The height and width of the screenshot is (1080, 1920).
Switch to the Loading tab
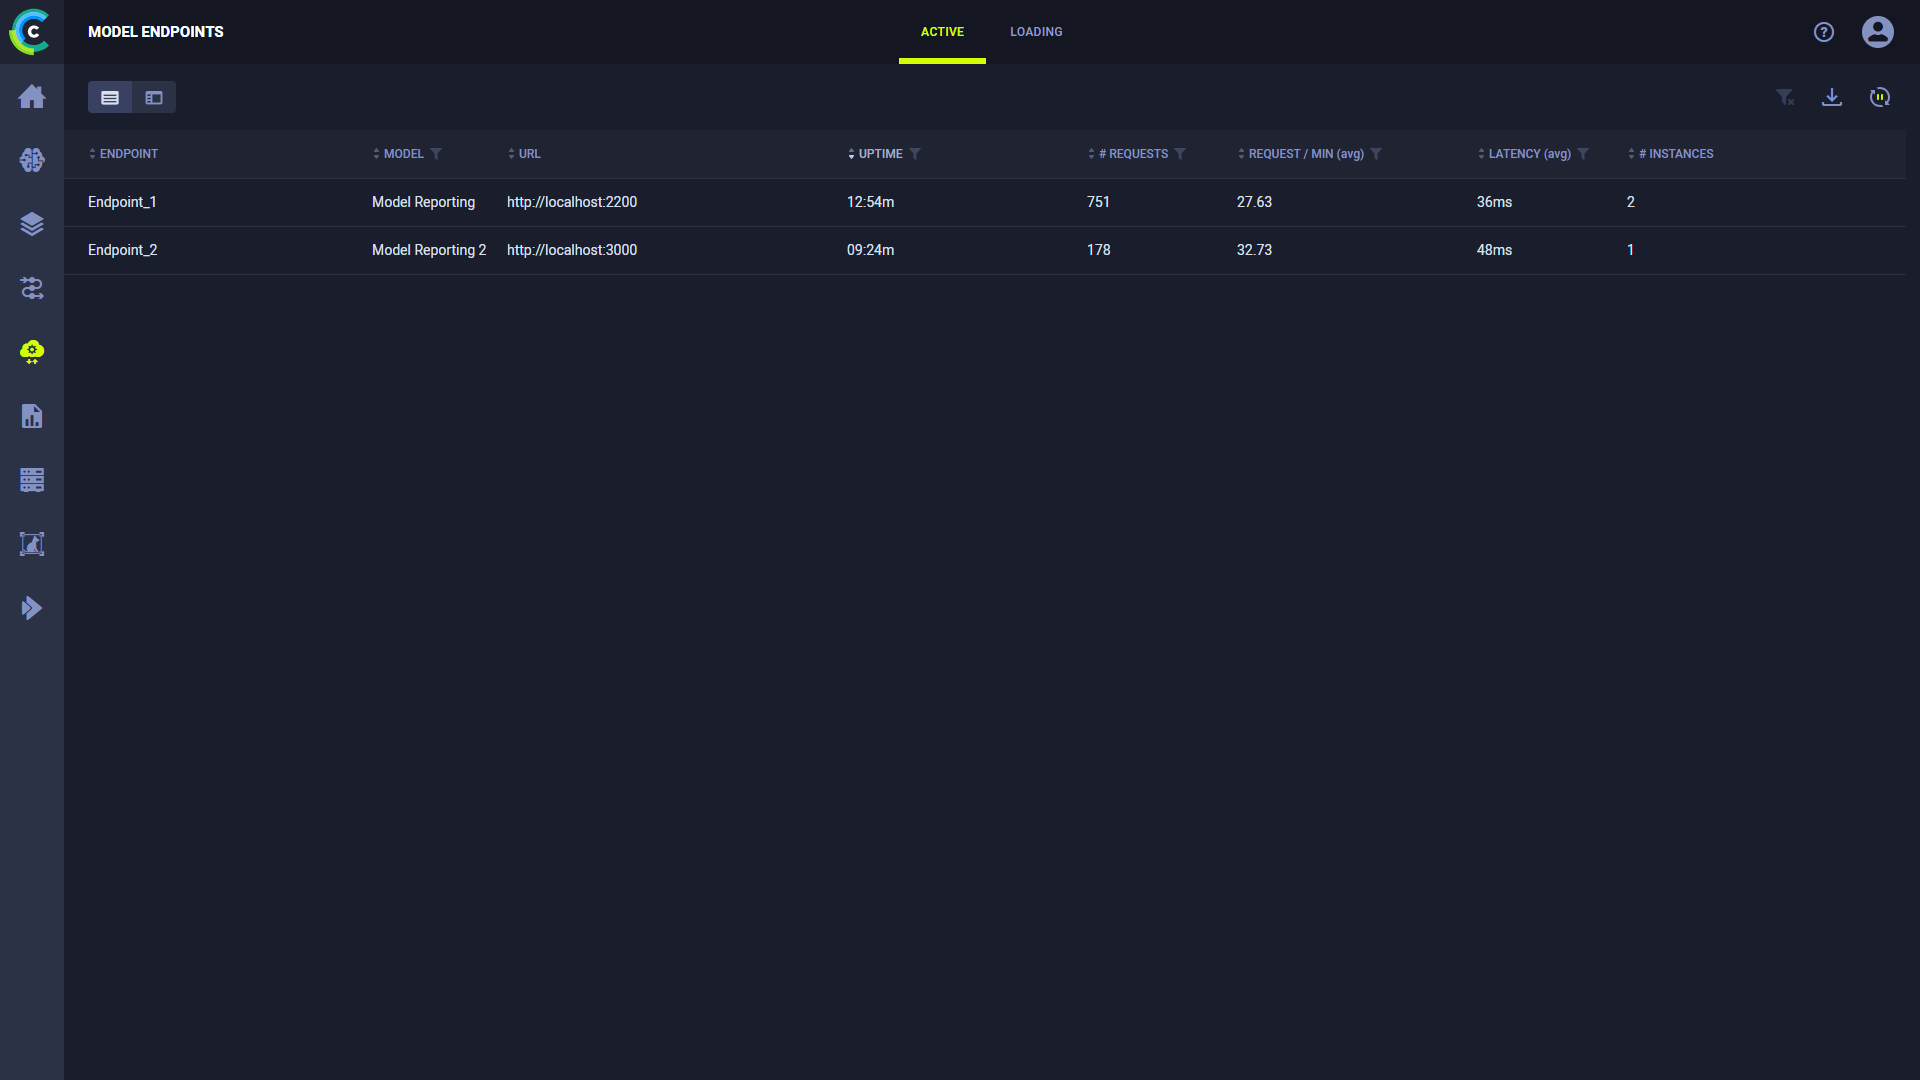1035,32
